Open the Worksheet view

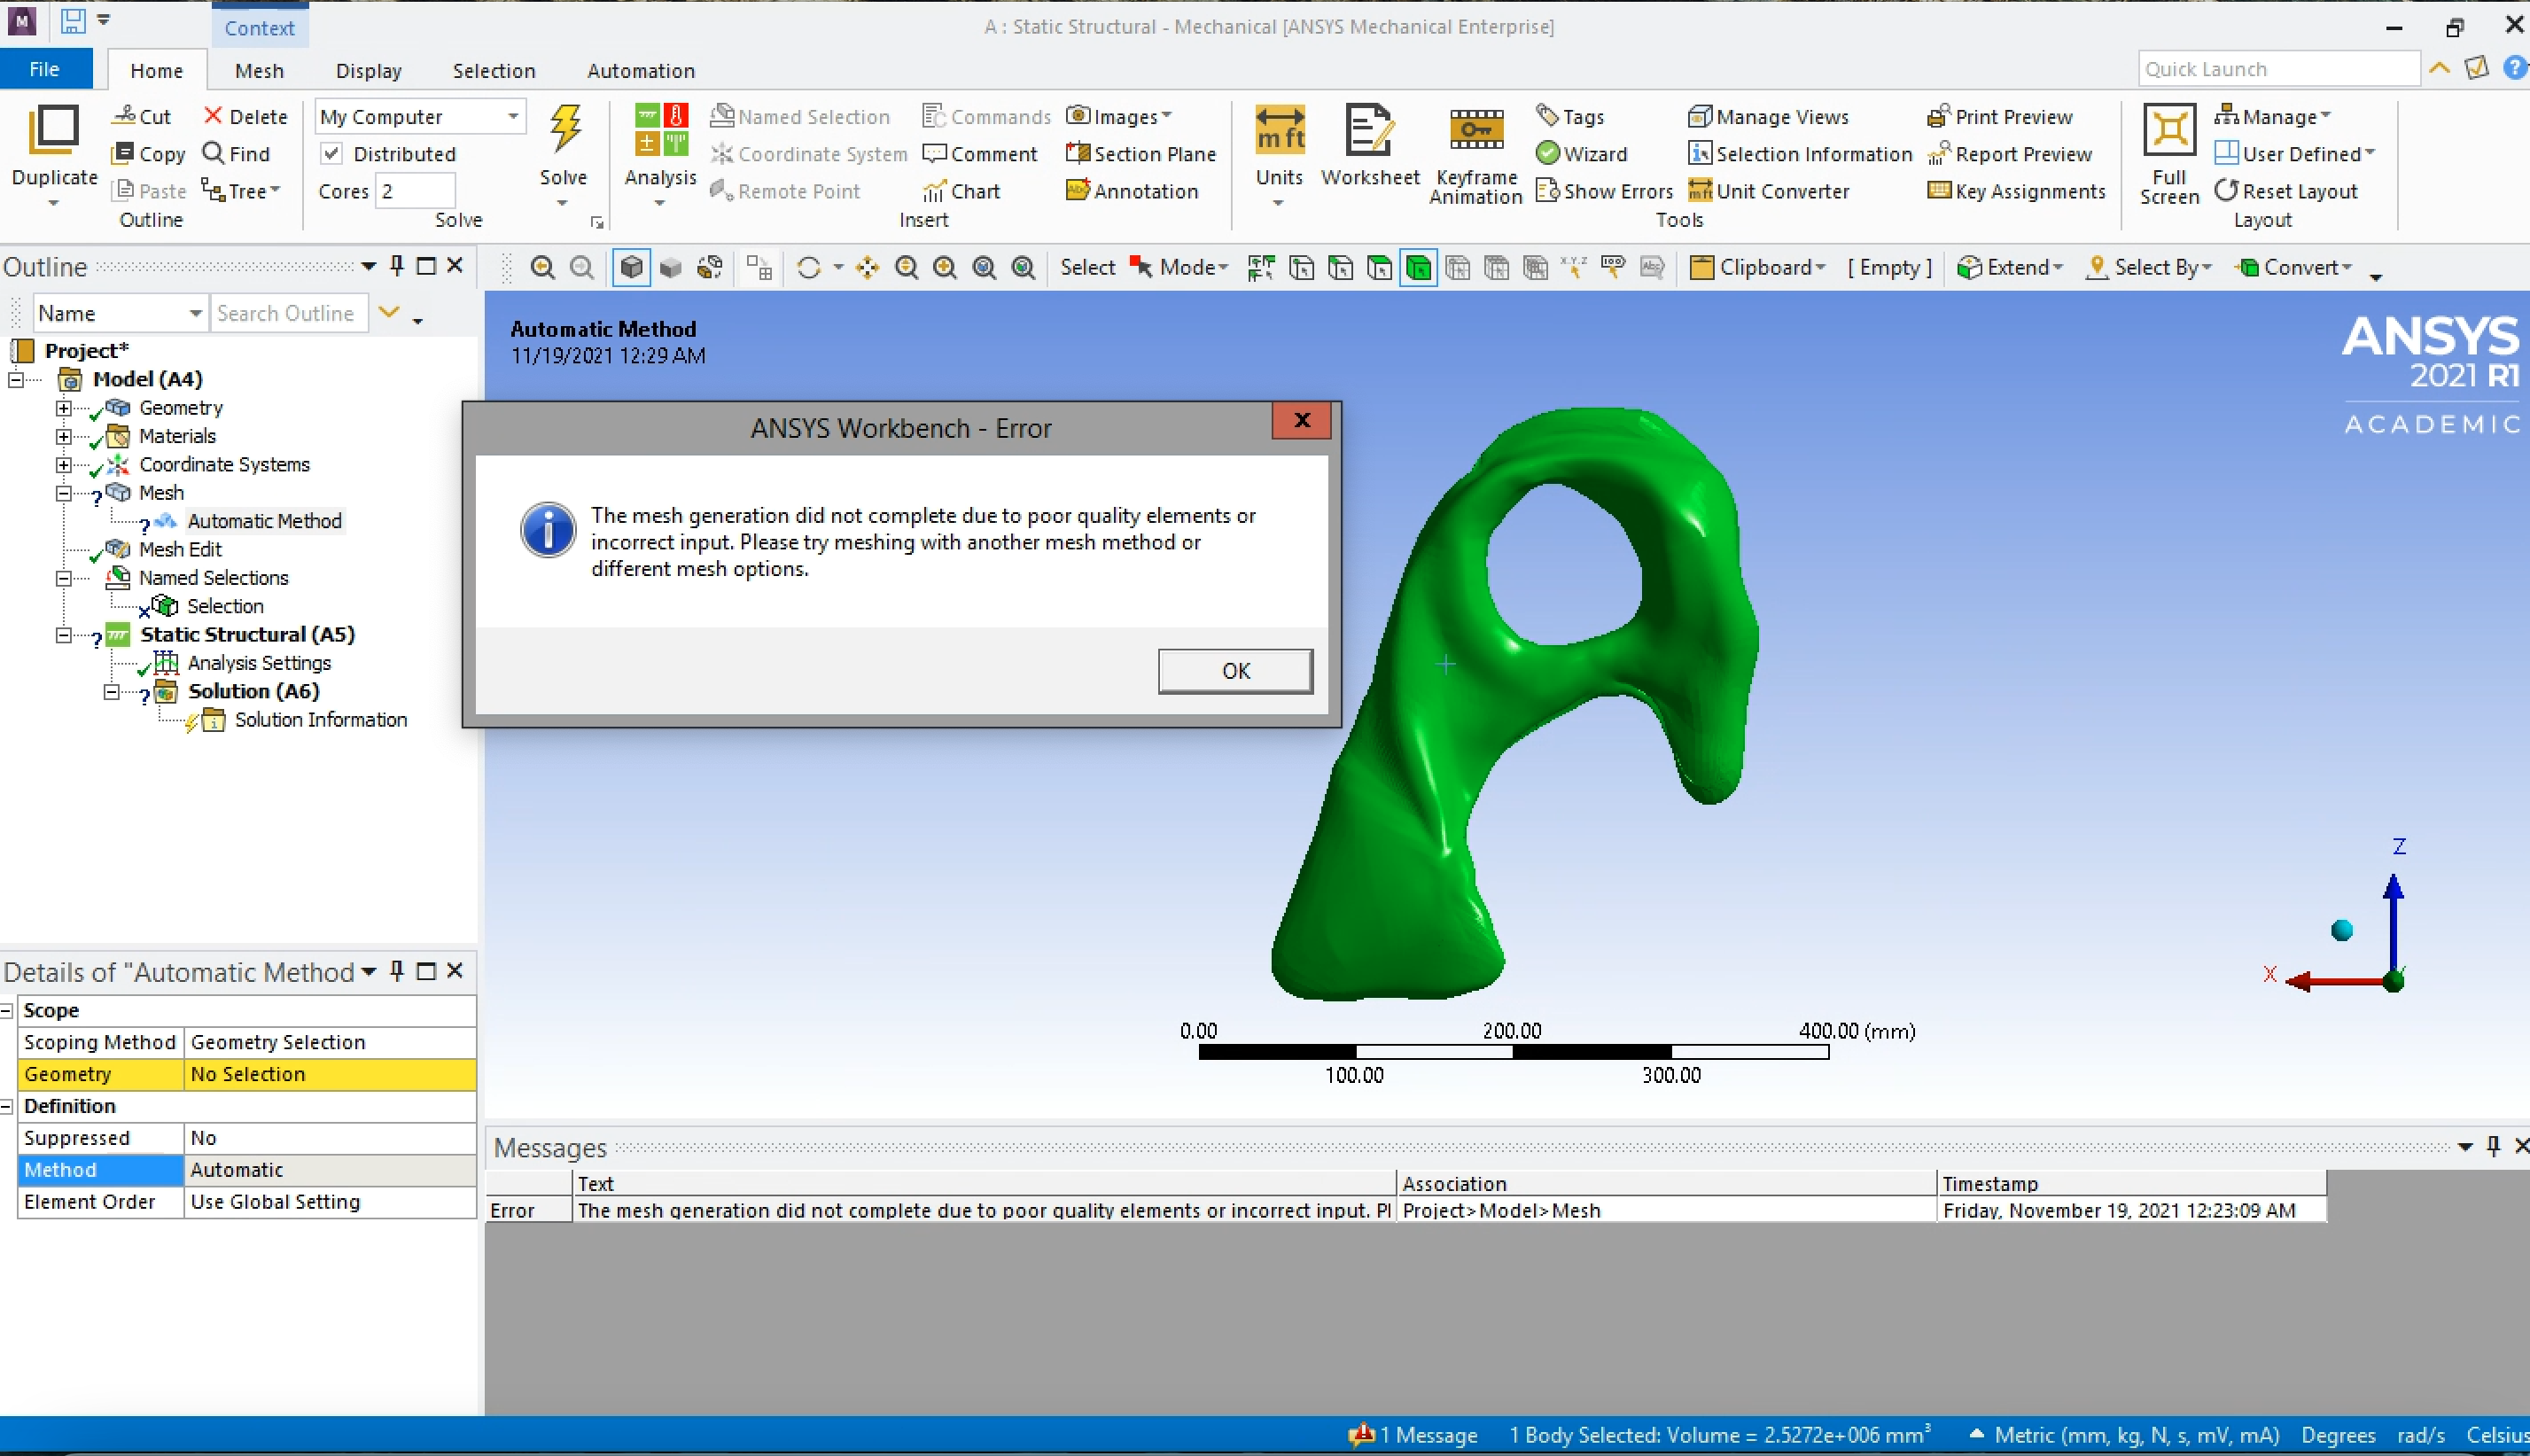point(1369,145)
